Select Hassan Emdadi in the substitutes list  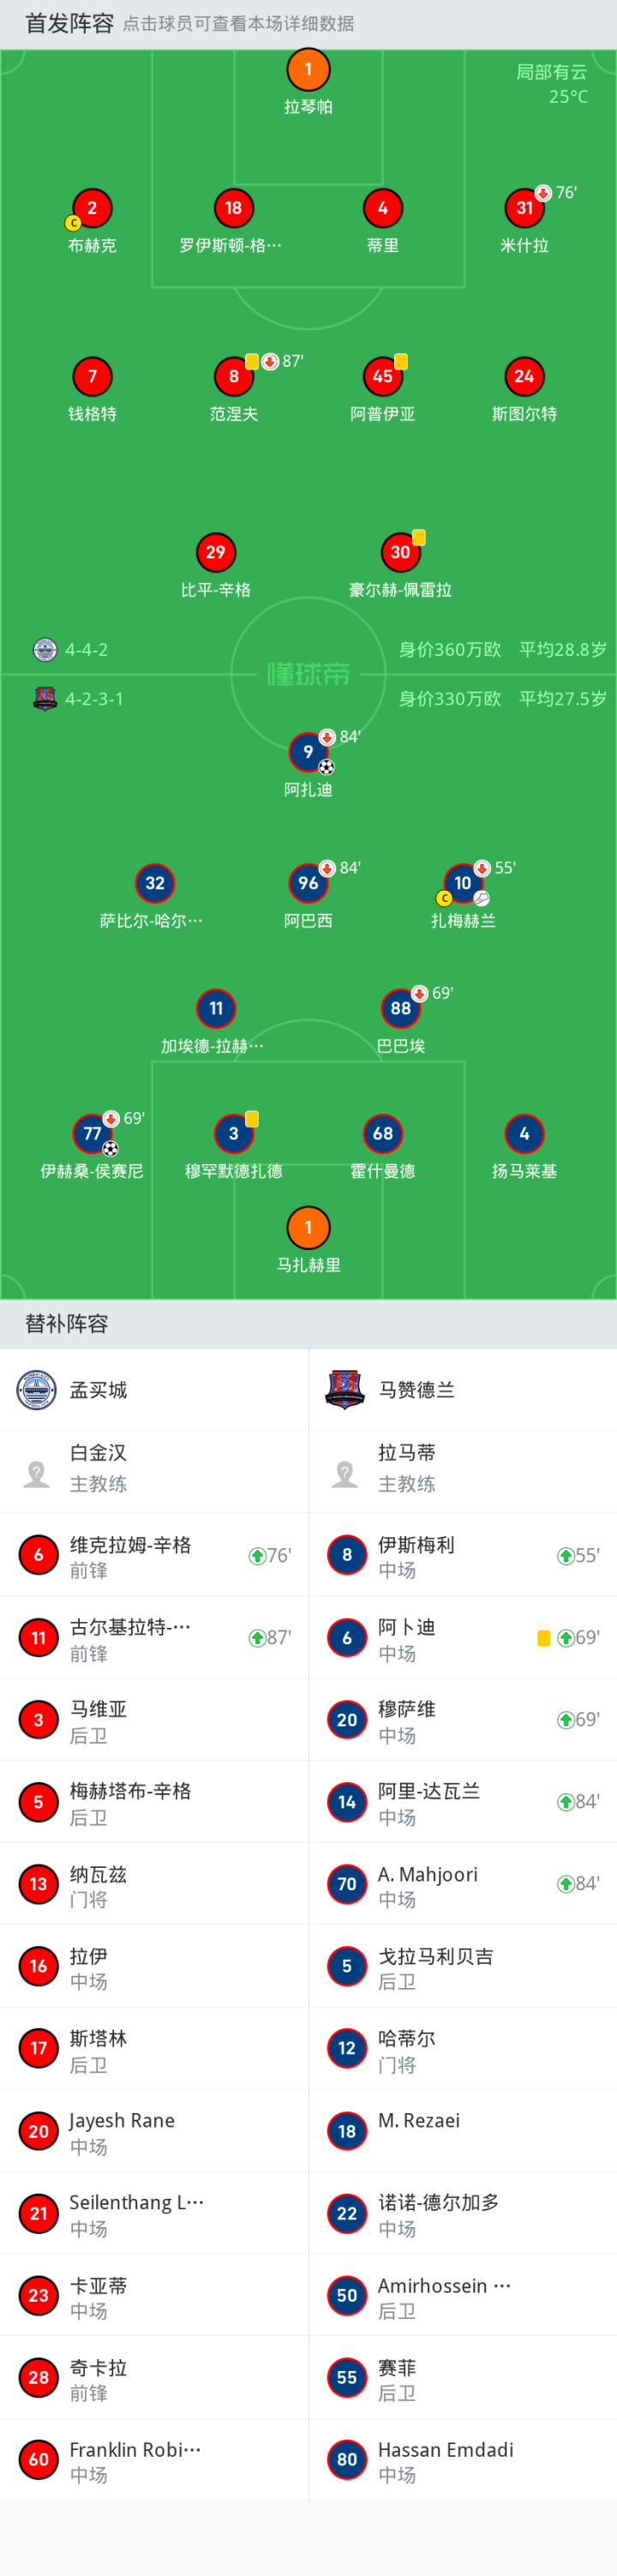coord(462,2459)
